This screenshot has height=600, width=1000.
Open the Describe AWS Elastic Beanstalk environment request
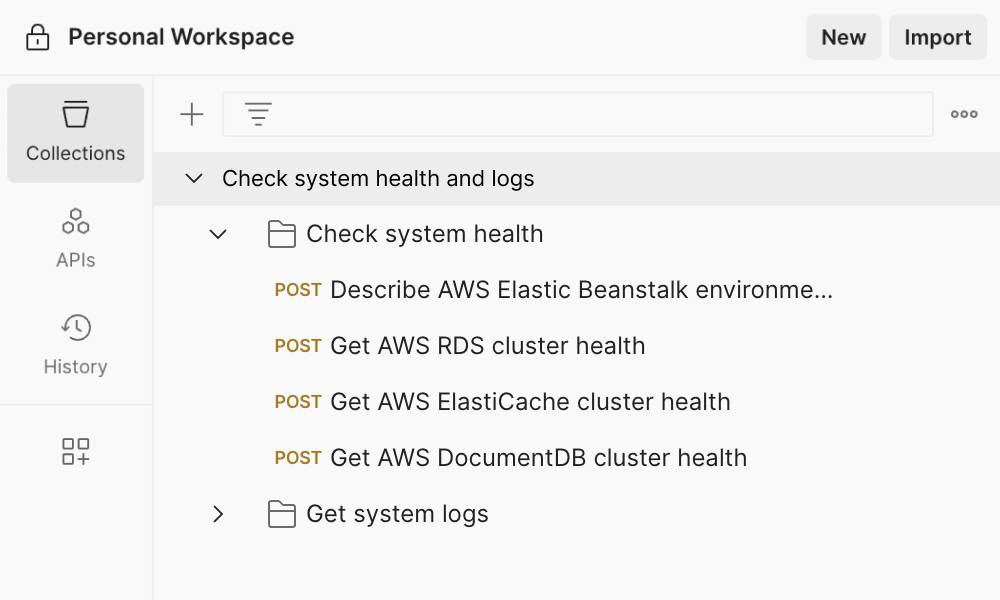pos(580,289)
